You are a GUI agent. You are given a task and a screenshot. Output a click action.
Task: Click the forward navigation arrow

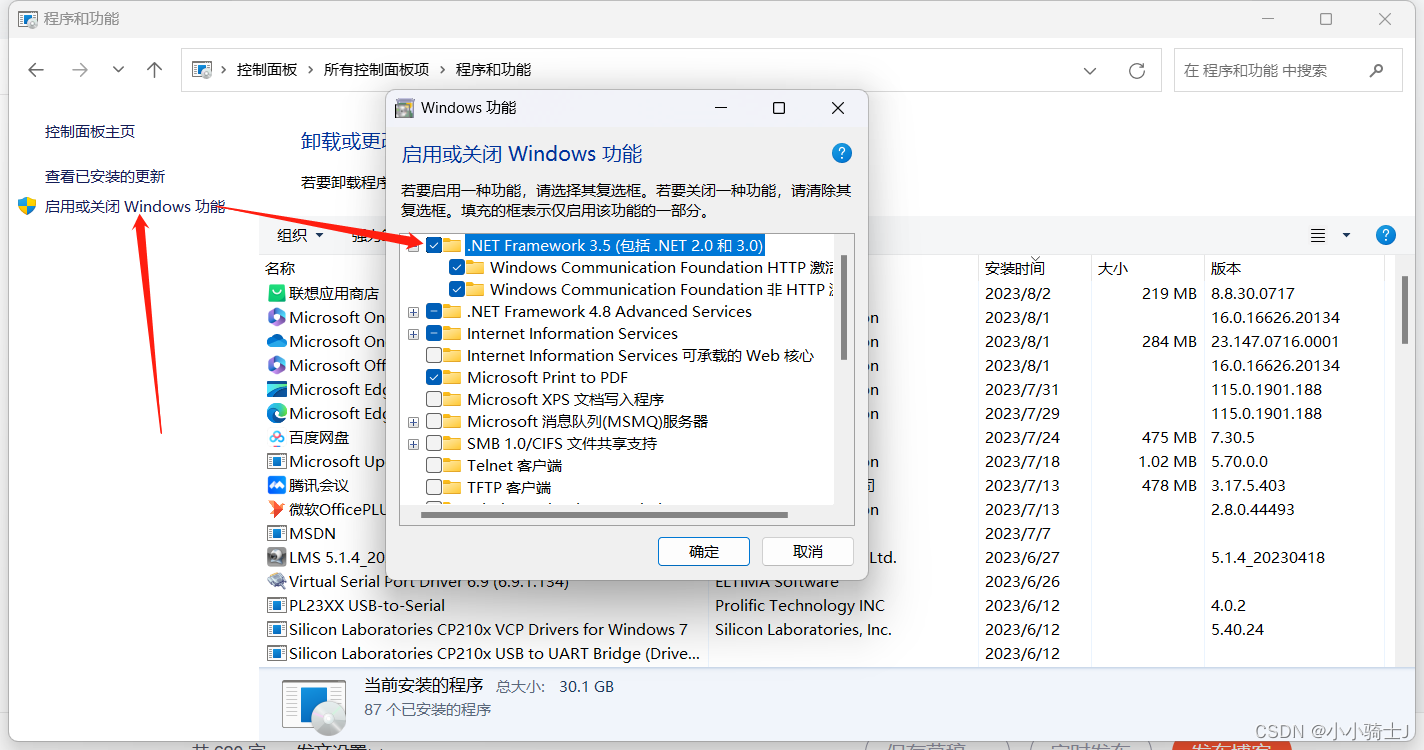coord(80,70)
